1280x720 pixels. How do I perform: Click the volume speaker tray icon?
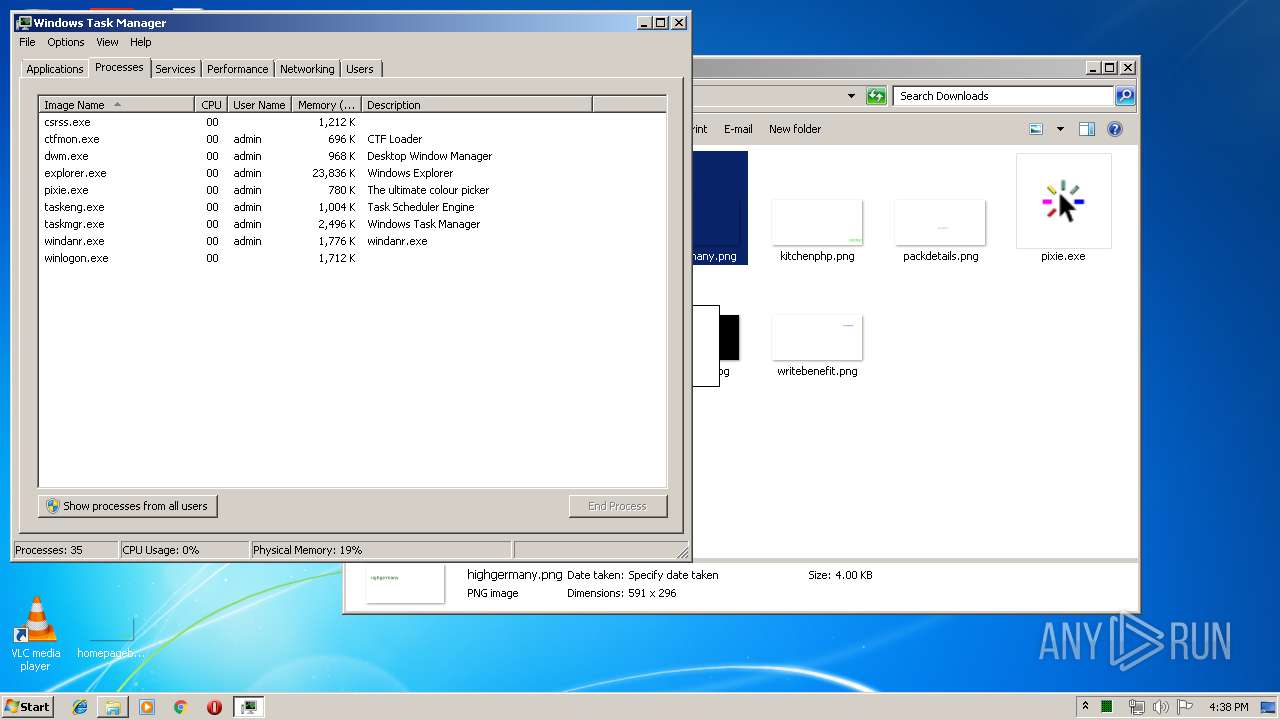[1161, 707]
